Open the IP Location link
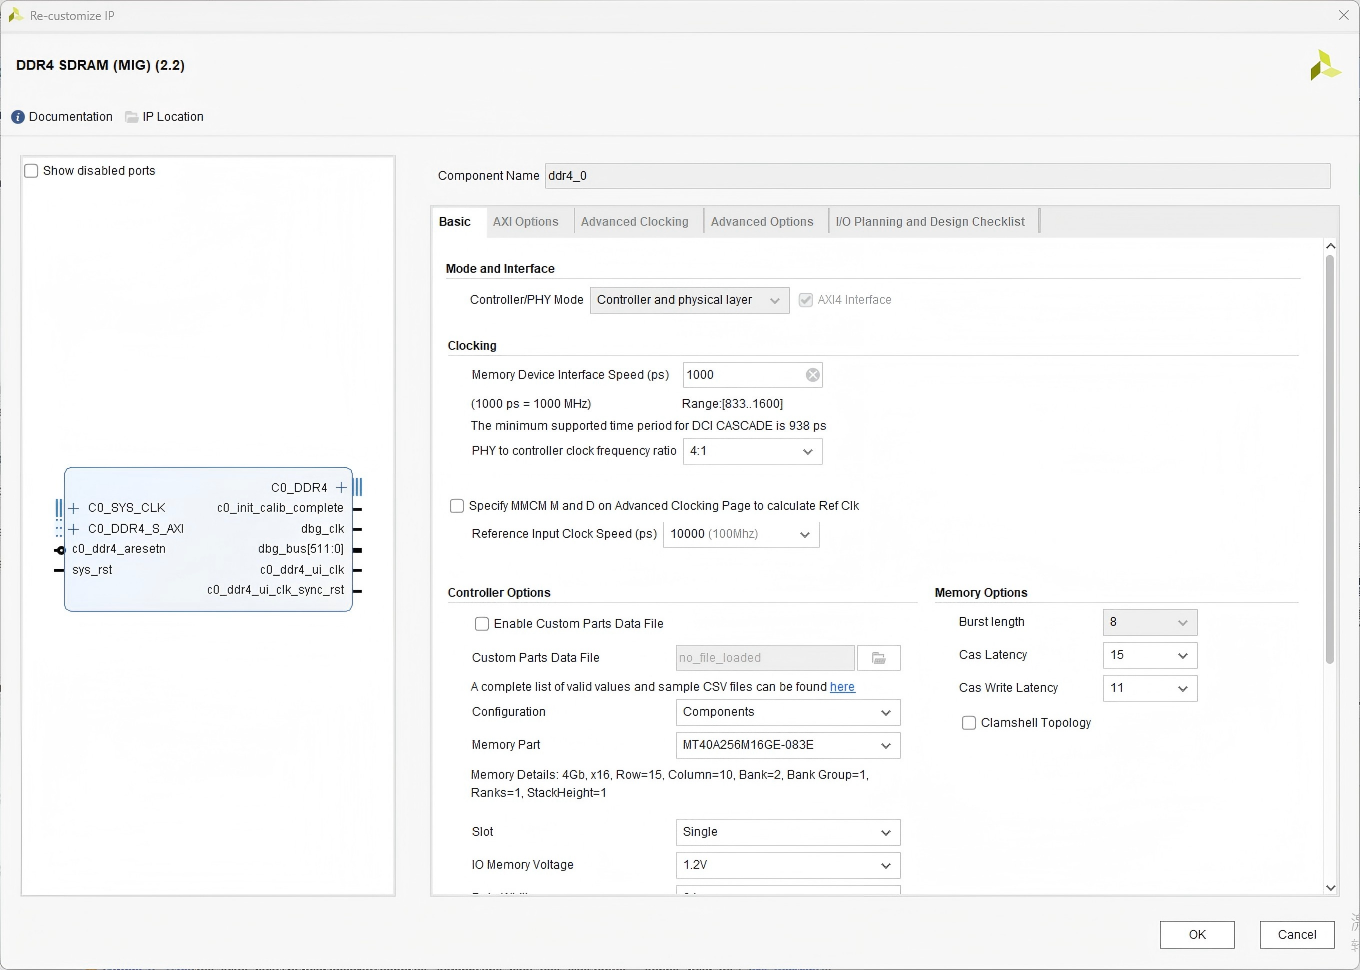The width and height of the screenshot is (1360, 970). [173, 117]
